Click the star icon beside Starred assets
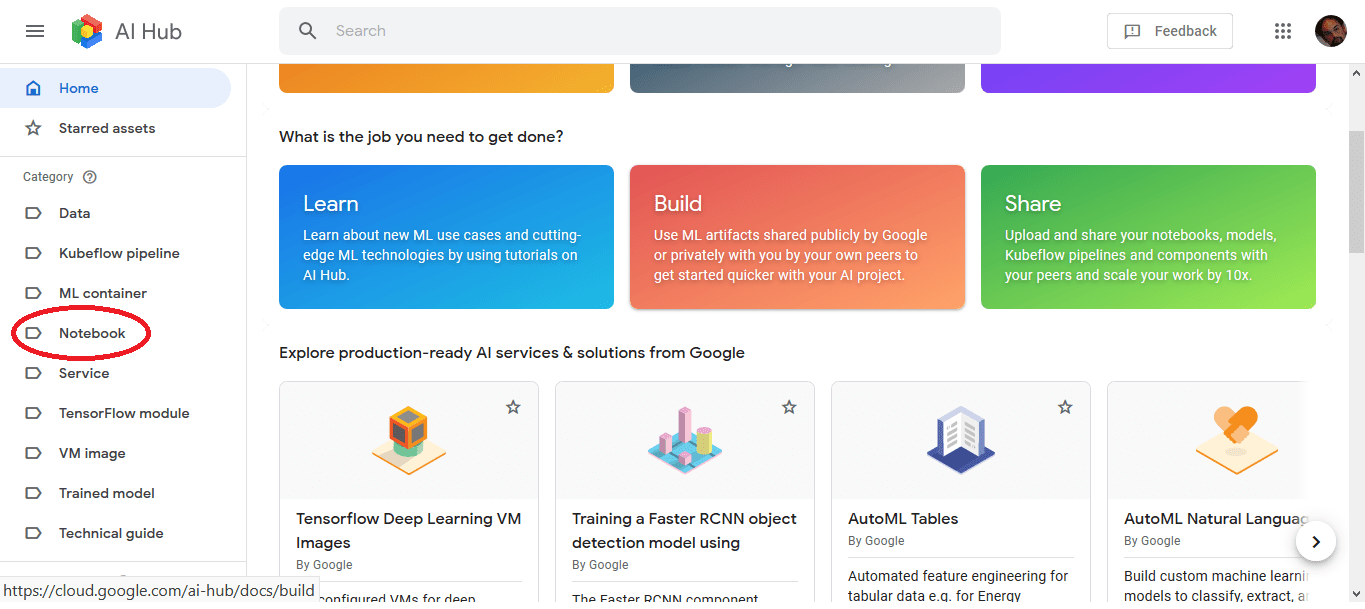The width and height of the screenshot is (1365, 609). click(x=33, y=128)
